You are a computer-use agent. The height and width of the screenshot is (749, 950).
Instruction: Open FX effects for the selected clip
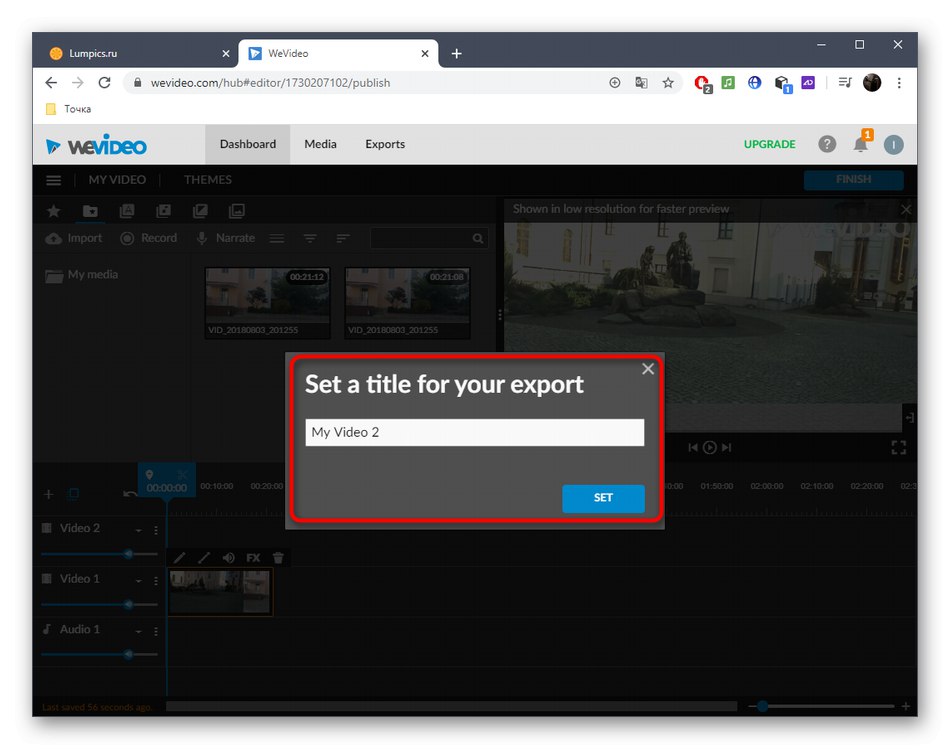253,557
